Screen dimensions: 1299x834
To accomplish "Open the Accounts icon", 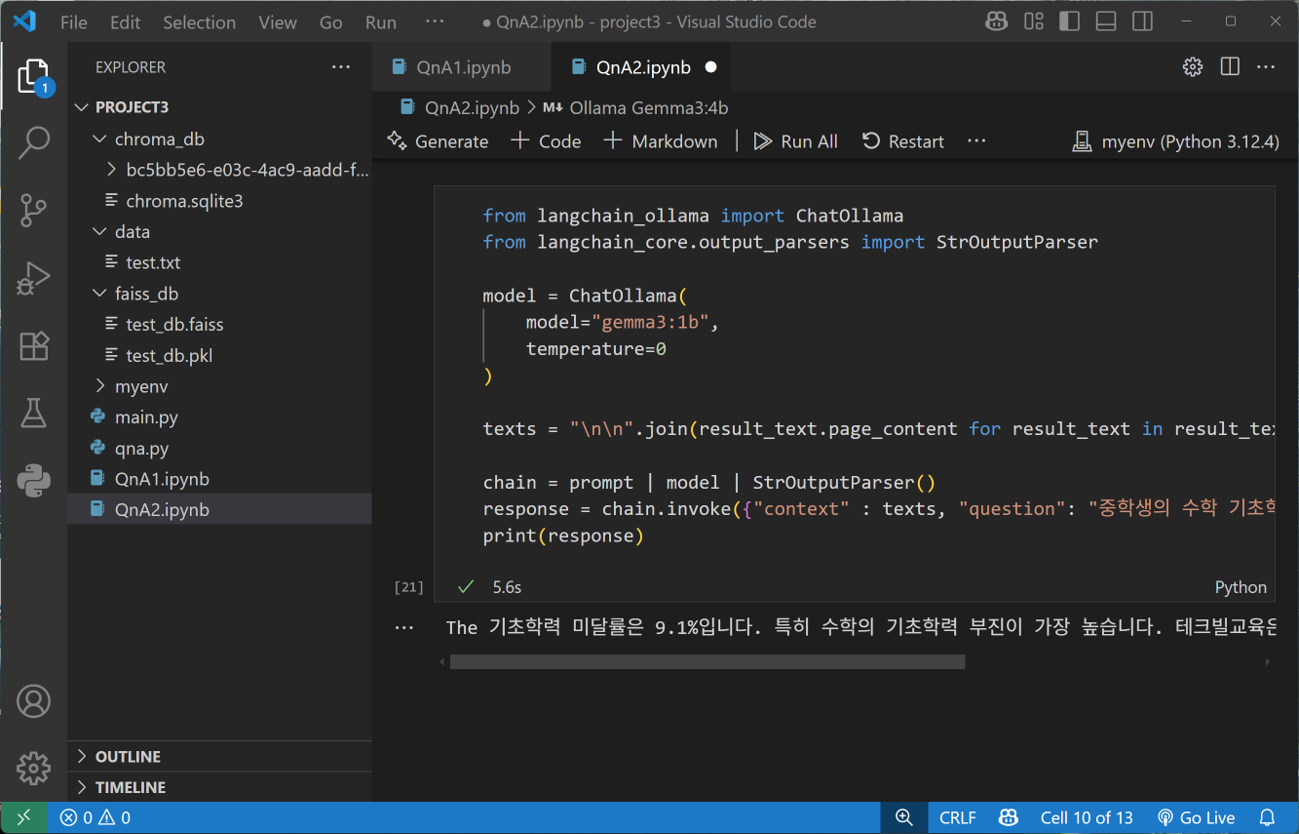I will coord(33,701).
